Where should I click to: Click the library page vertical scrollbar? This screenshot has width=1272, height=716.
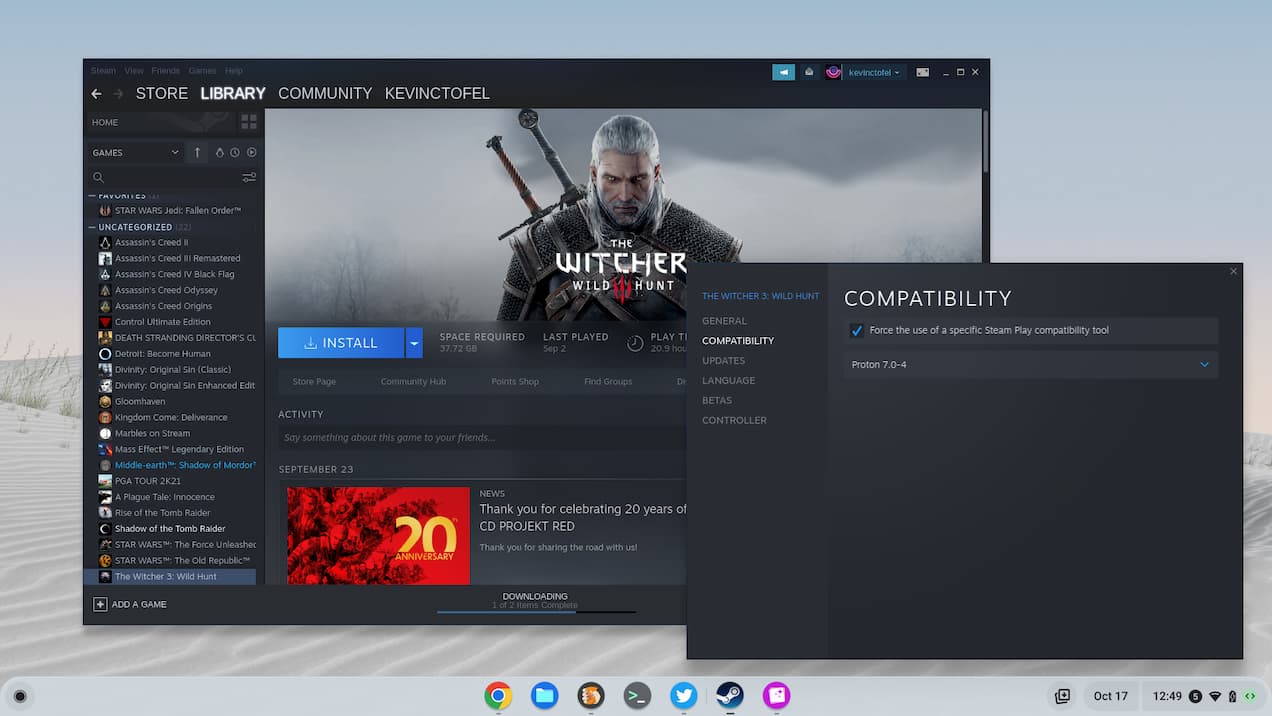coord(984,140)
